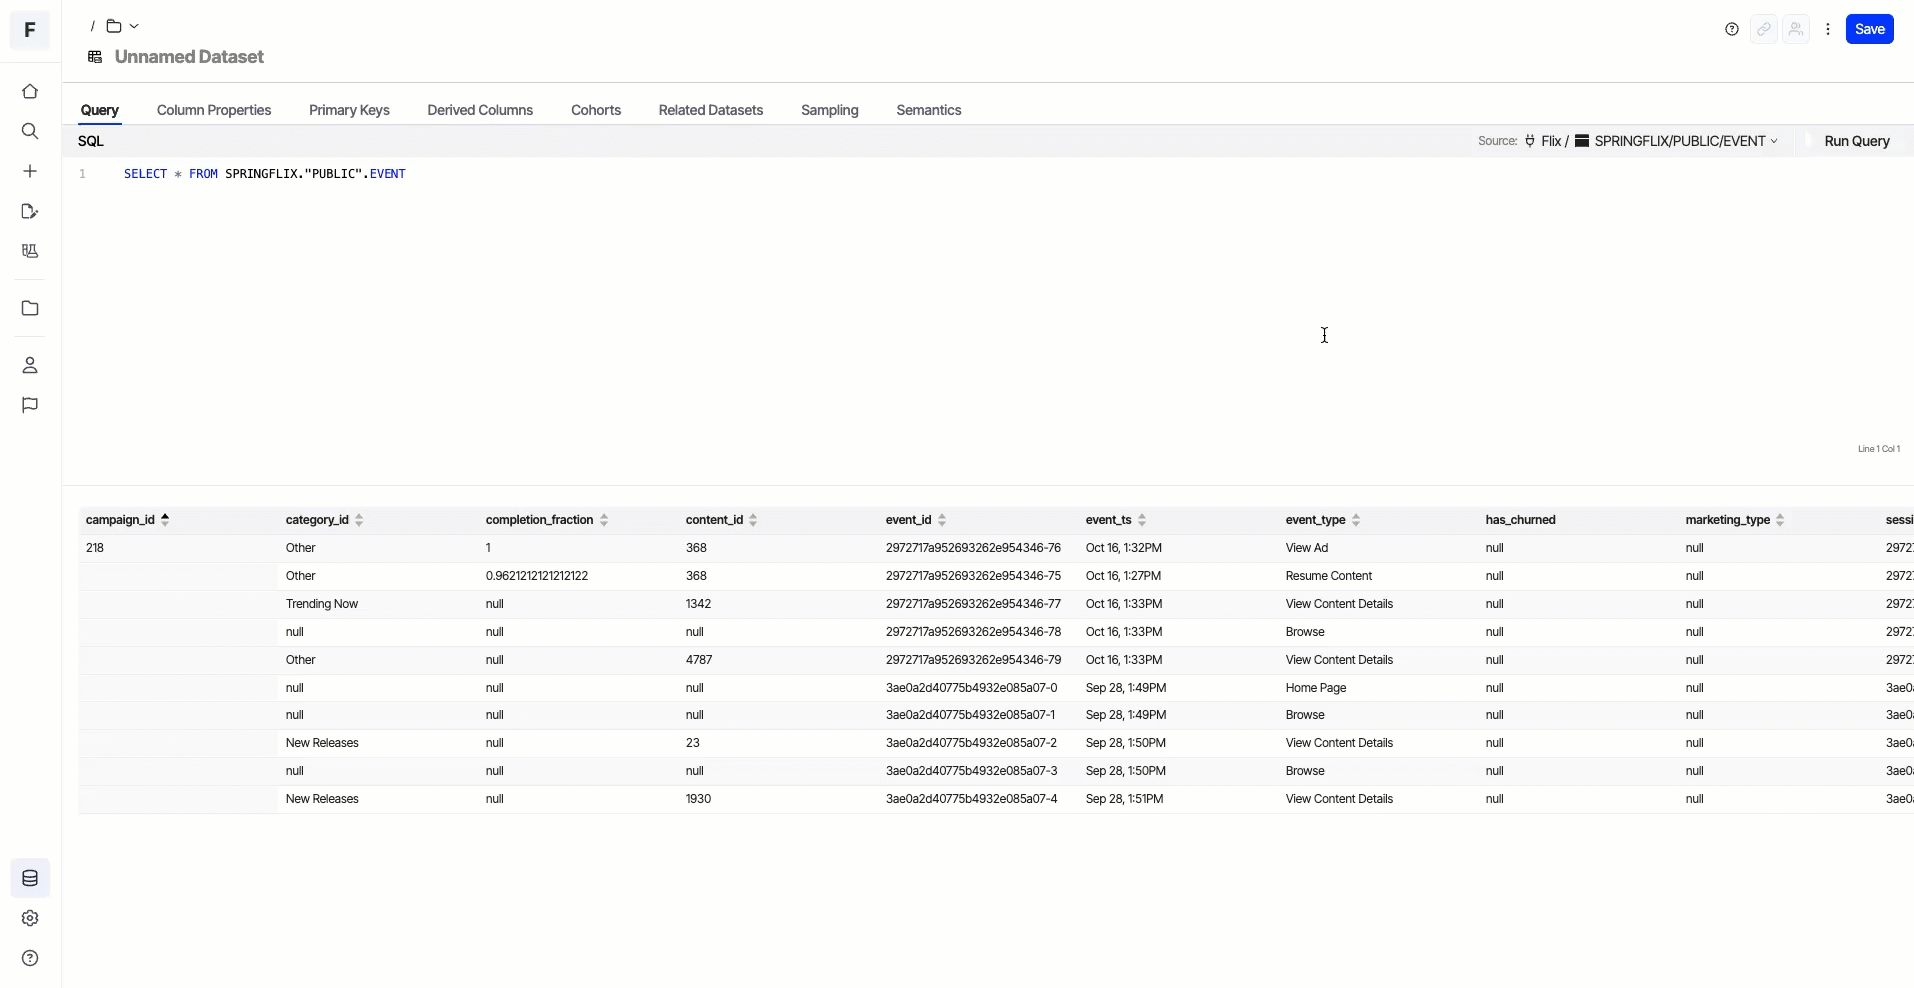Open the Primary Keys tab

tap(349, 110)
